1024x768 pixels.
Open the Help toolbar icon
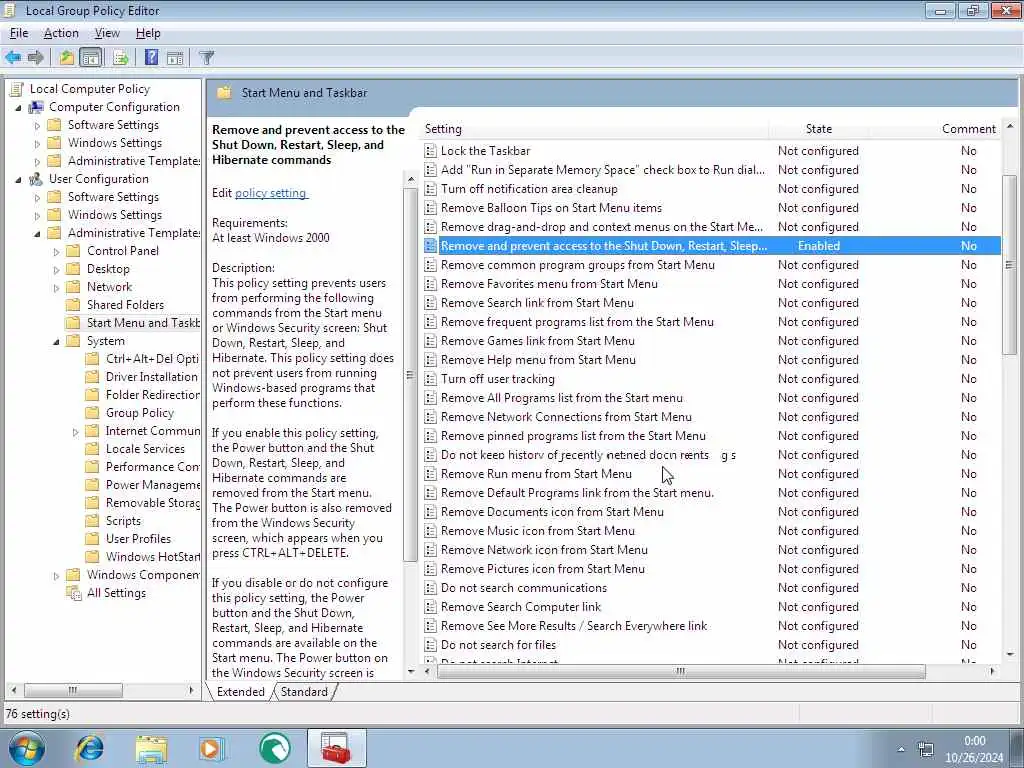[x=151, y=57]
